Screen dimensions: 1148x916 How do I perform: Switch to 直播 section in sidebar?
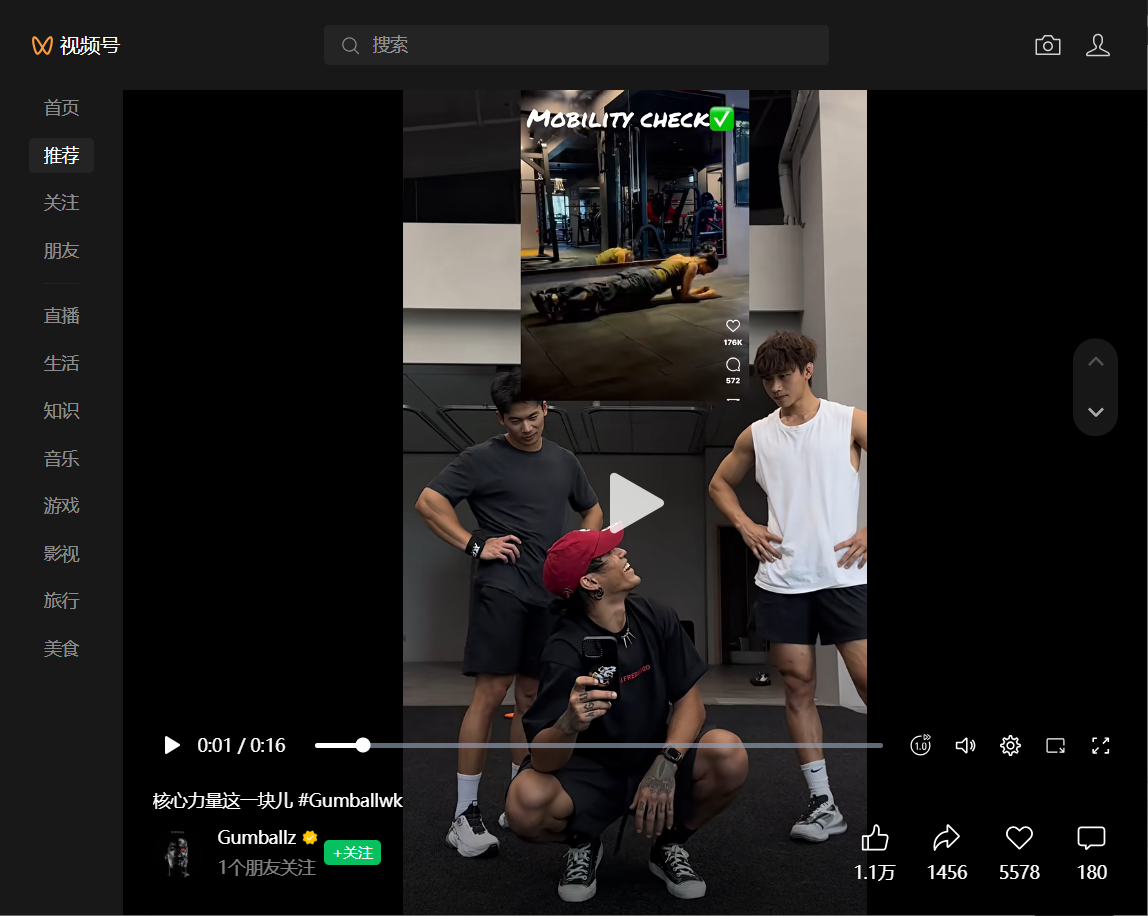click(61, 316)
